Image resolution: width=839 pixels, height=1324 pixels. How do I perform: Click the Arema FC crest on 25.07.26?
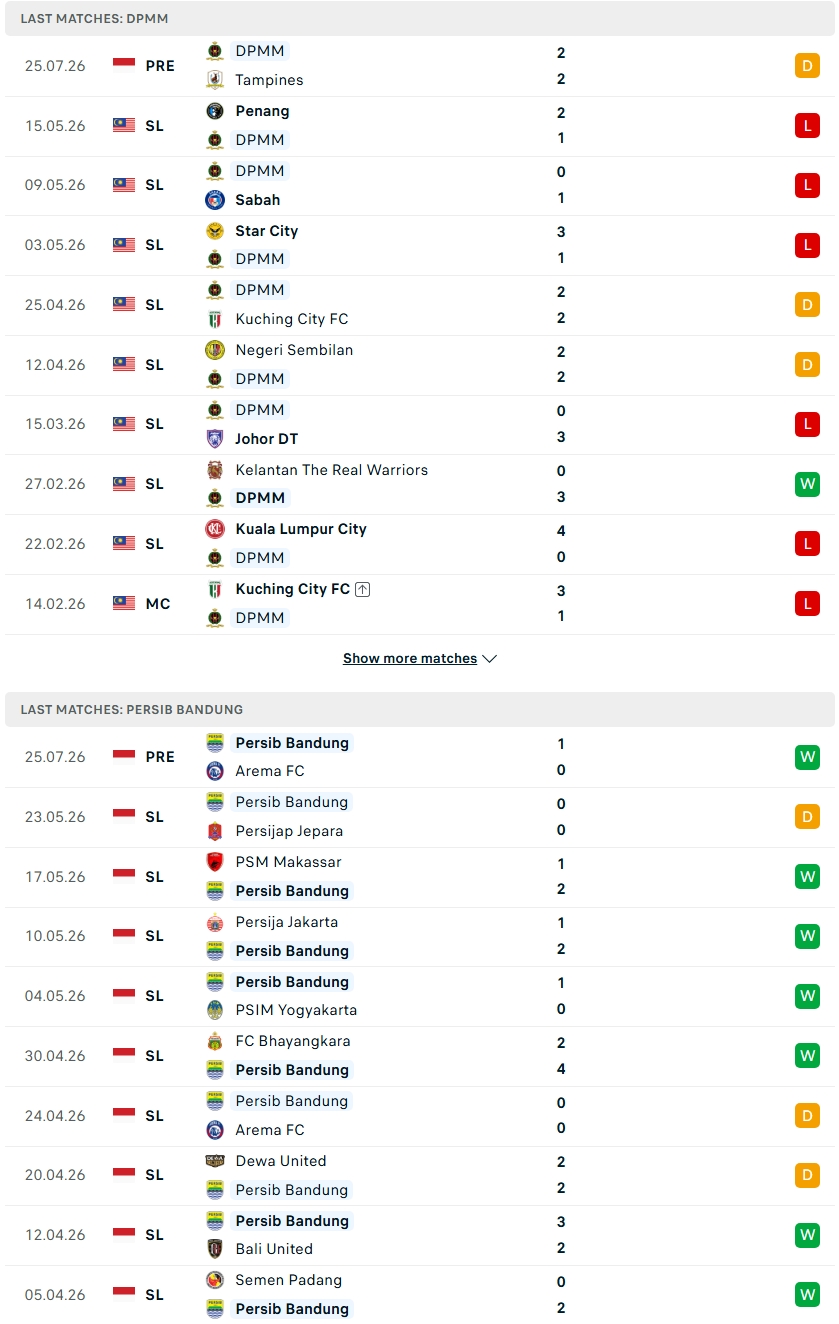pos(215,771)
